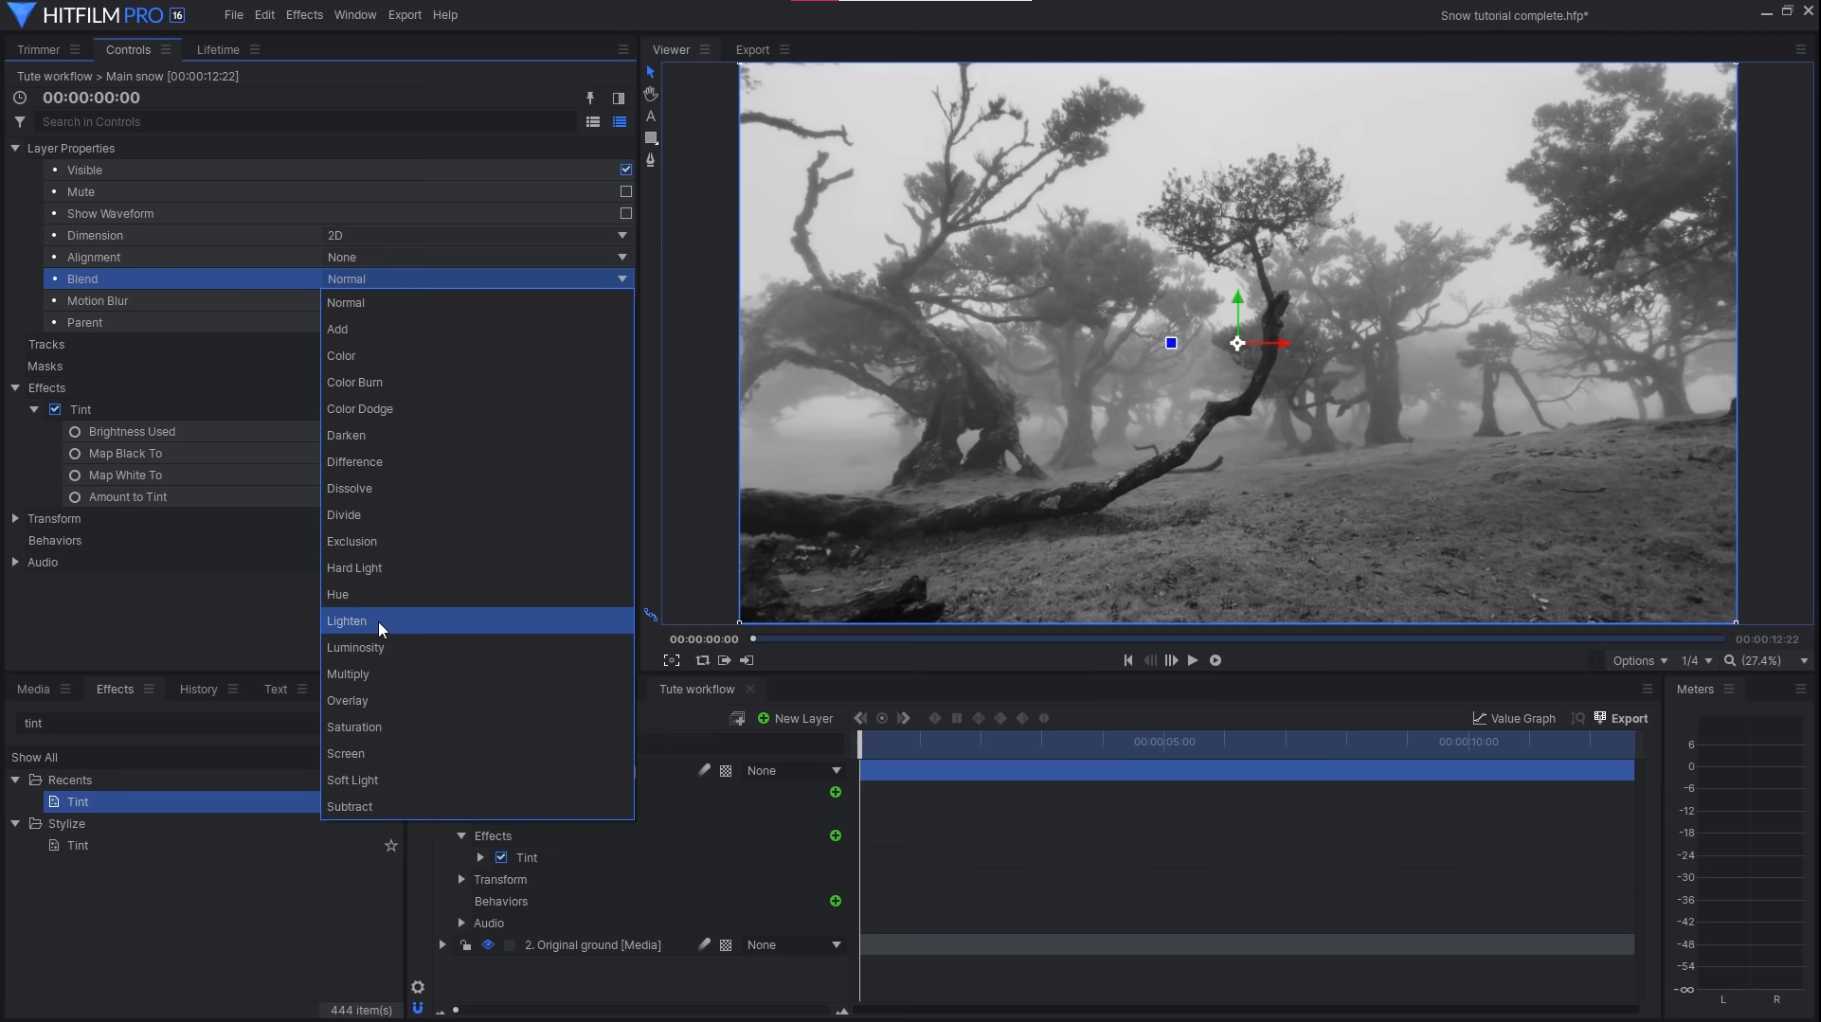Viewport: 1821px width, 1022px height.
Task: Click the pin icon in Controls panel
Action: [590, 98]
